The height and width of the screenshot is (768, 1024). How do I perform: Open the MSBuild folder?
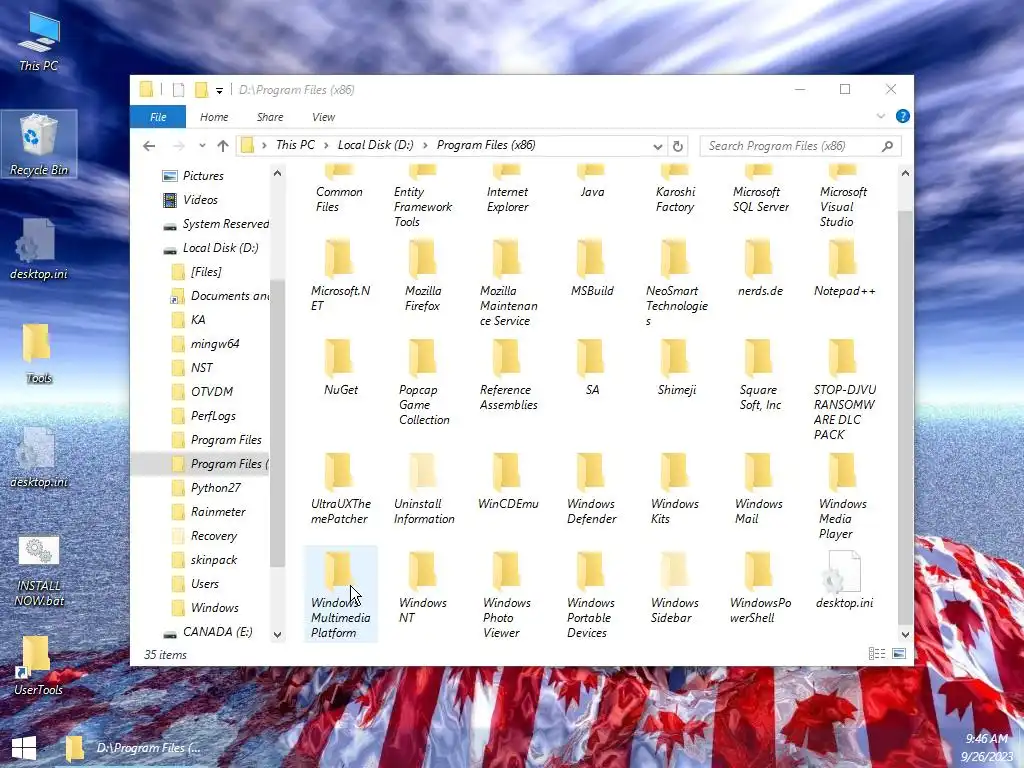[x=591, y=268]
